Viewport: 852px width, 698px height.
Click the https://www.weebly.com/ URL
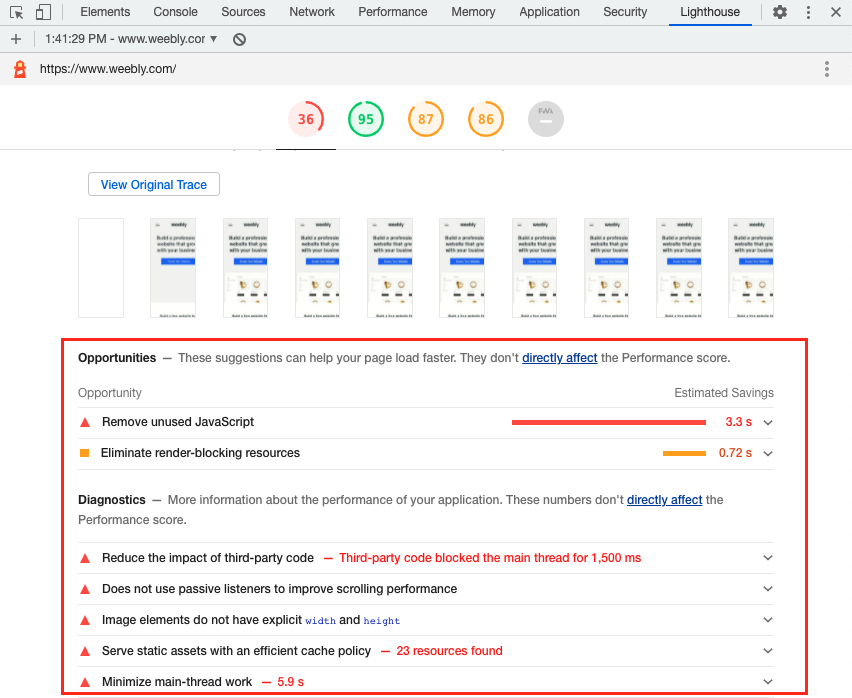pos(108,69)
